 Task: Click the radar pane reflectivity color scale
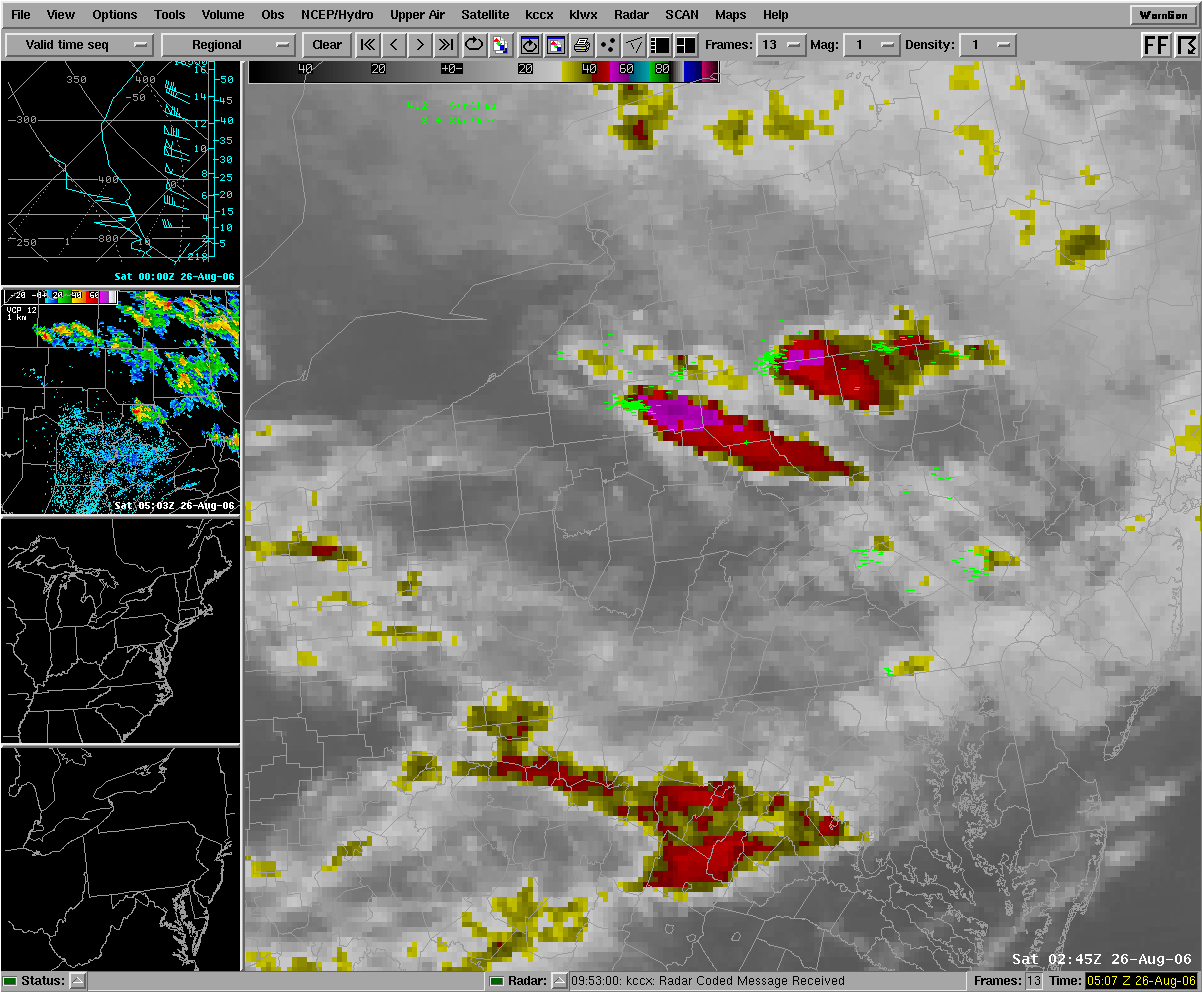62,297
